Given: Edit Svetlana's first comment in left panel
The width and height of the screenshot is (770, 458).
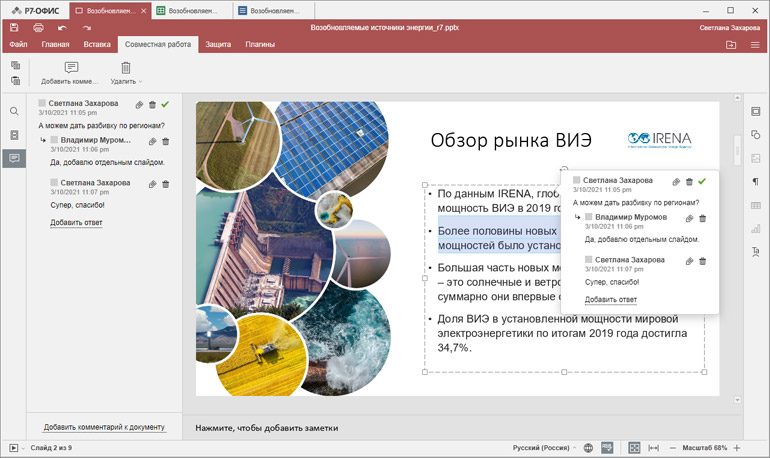Looking at the screenshot, I should coord(139,104).
